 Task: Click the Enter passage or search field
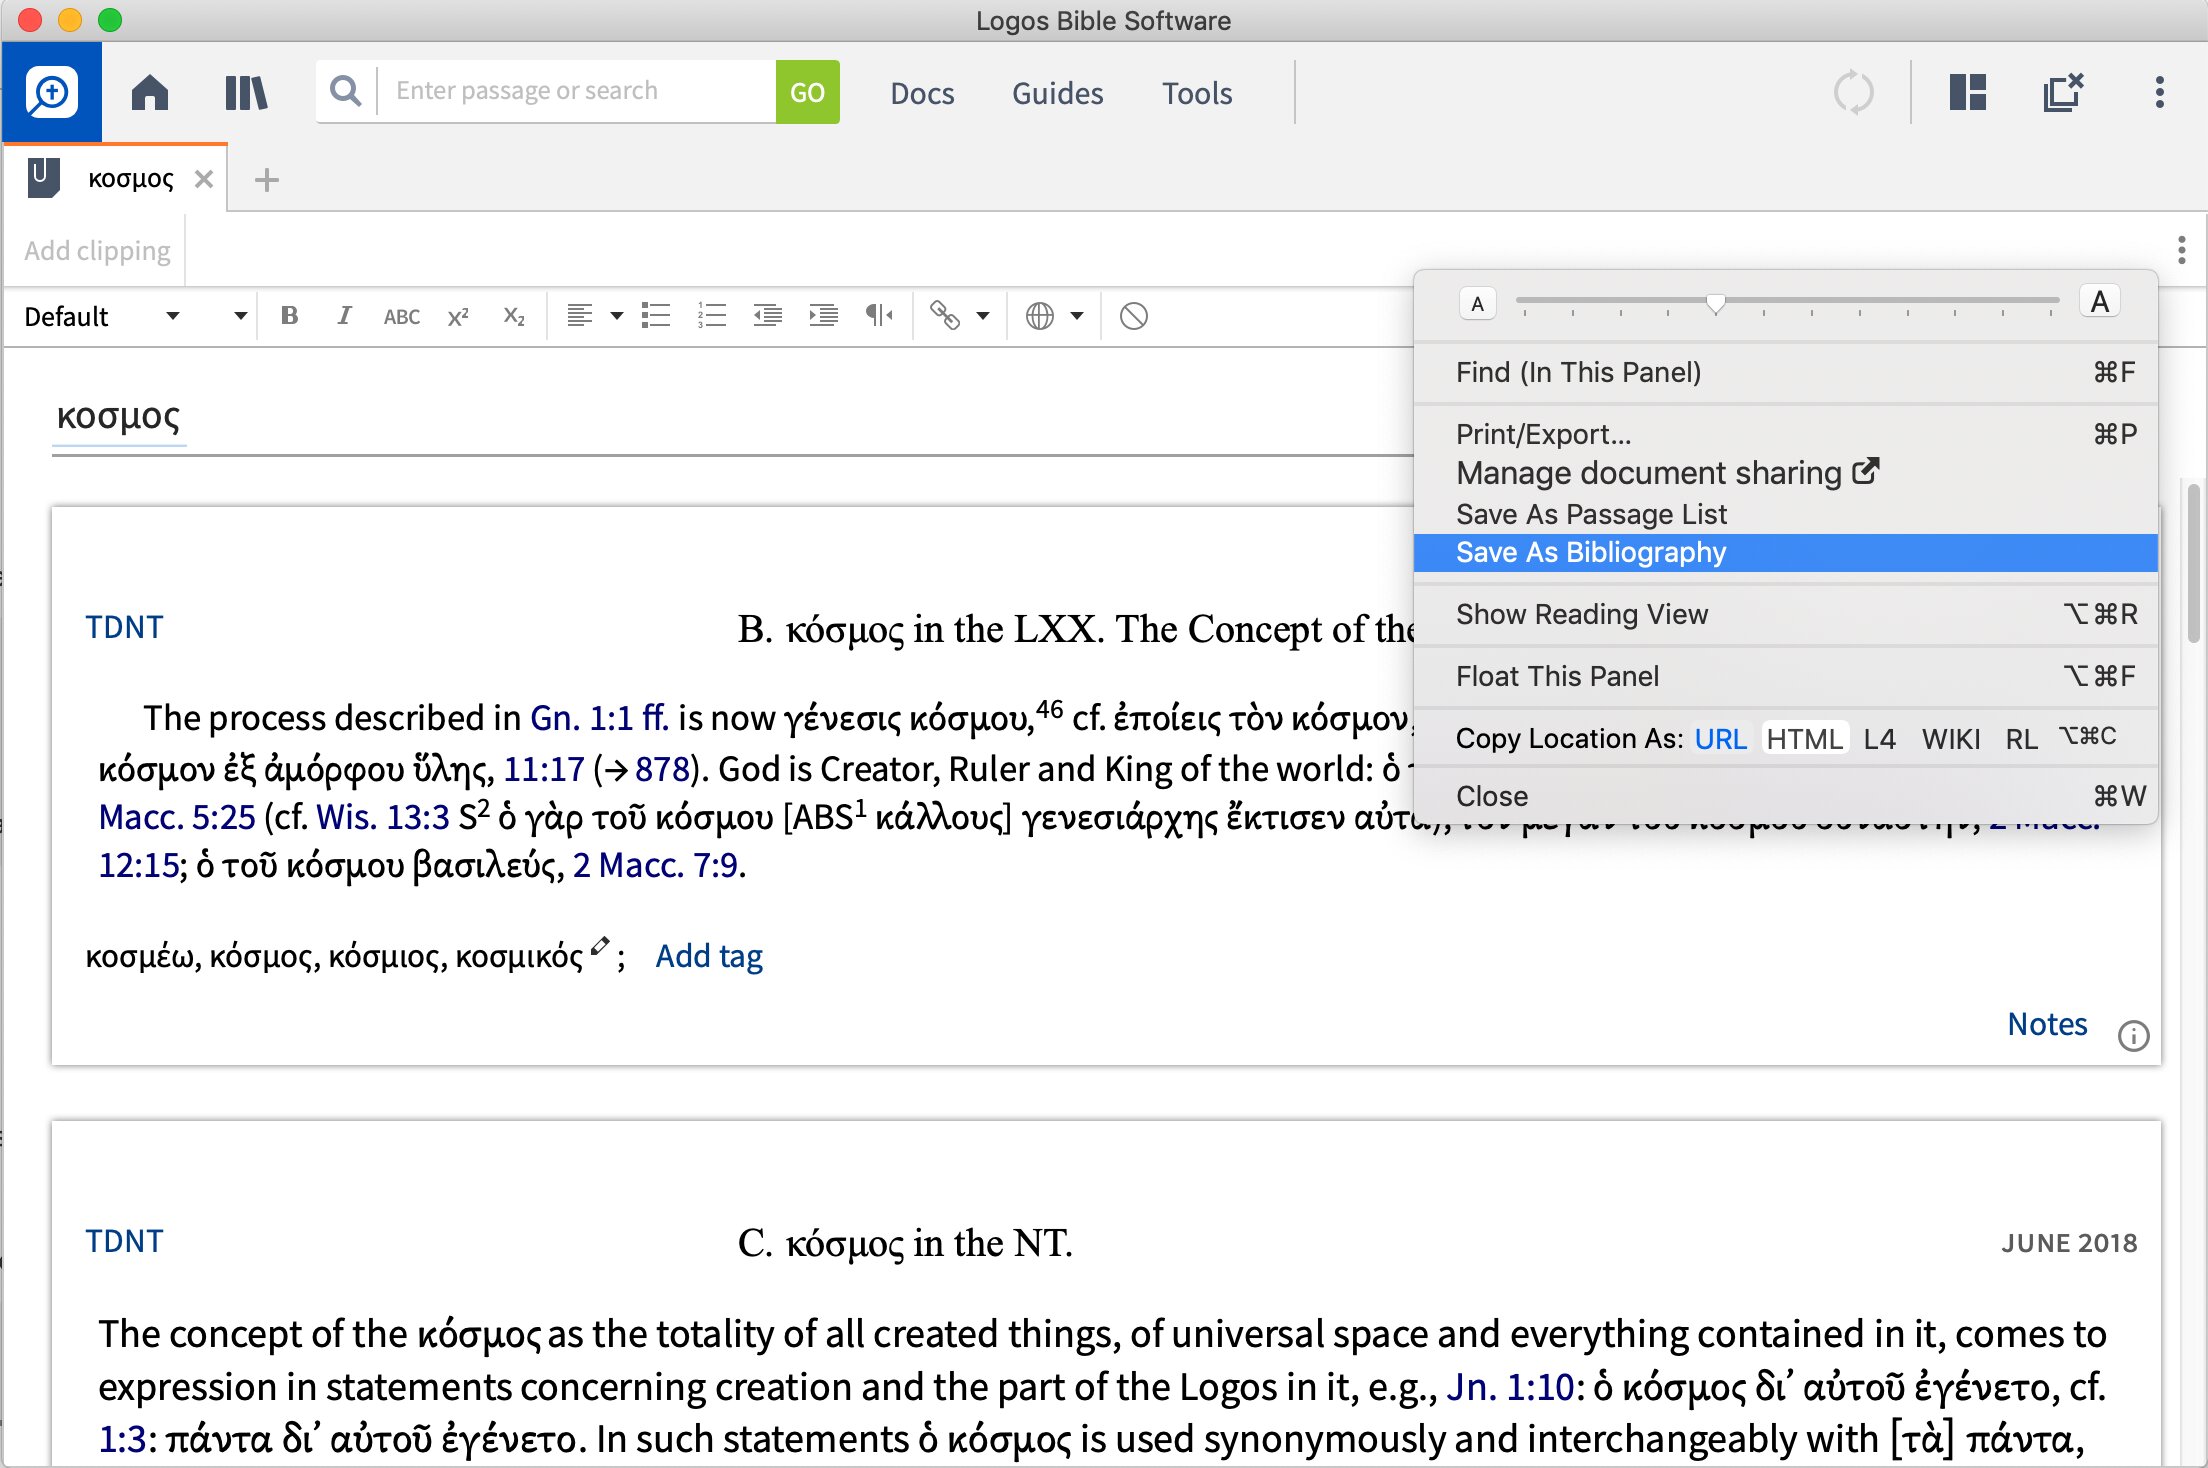coord(575,91)
